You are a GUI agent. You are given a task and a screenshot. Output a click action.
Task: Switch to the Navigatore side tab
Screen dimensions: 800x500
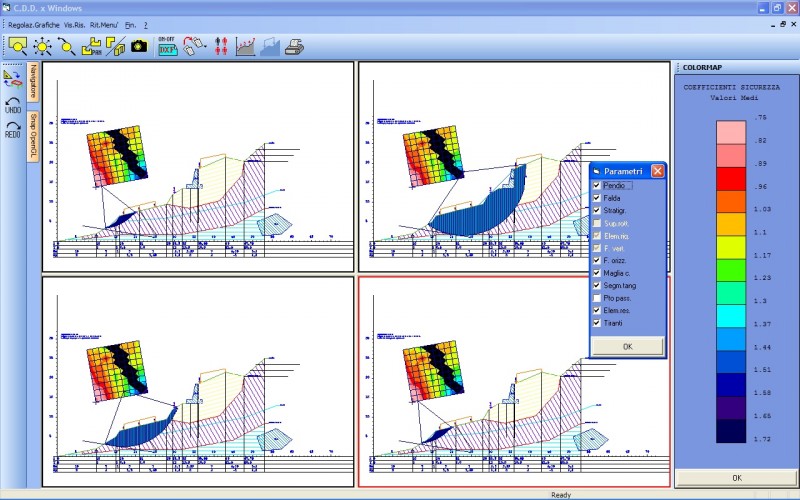point(33,82)
